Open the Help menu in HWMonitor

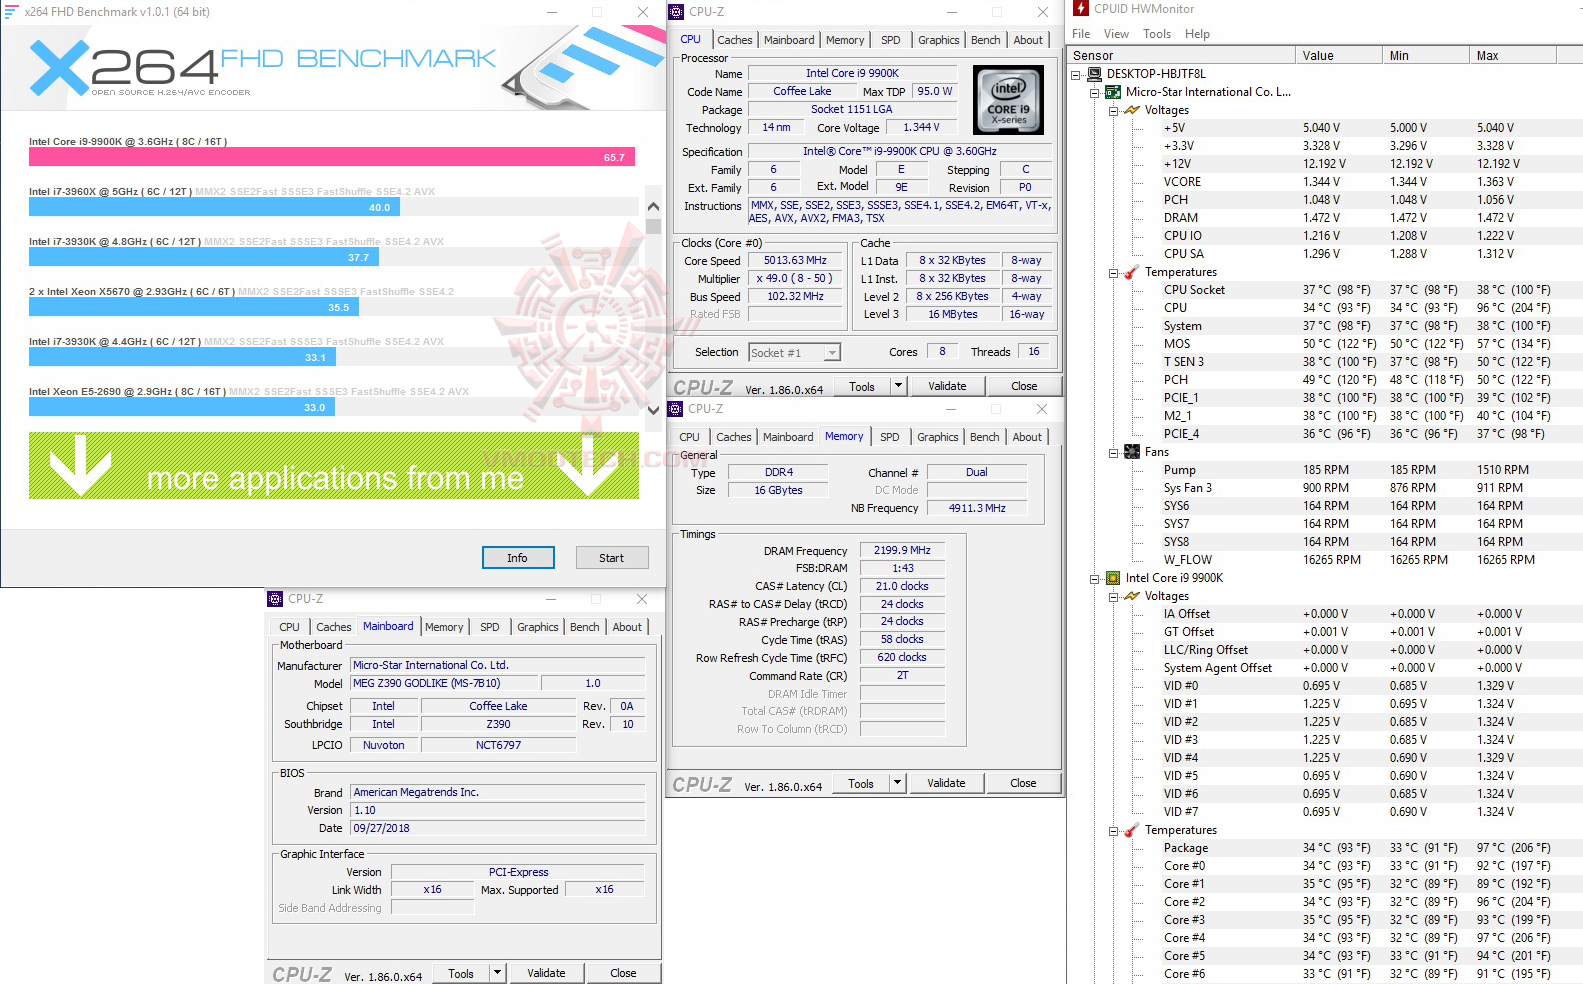click(1197, 34)
